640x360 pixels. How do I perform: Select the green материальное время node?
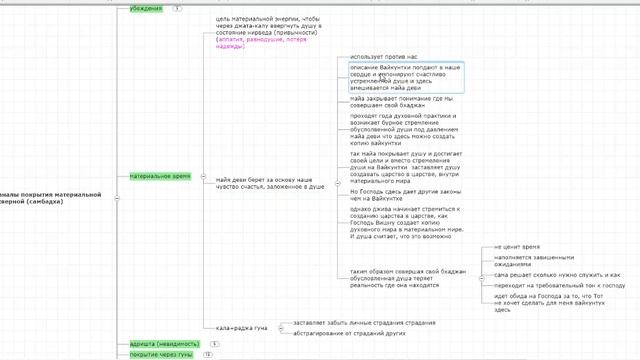pos(160,176)
